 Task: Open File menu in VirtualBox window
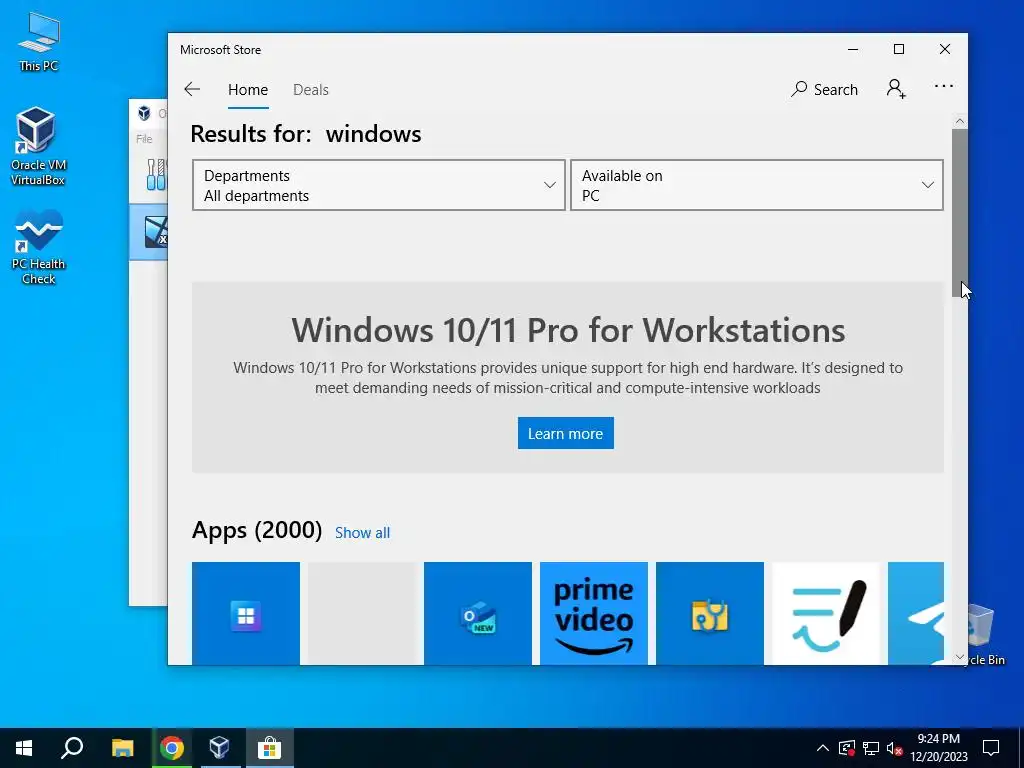144,138
